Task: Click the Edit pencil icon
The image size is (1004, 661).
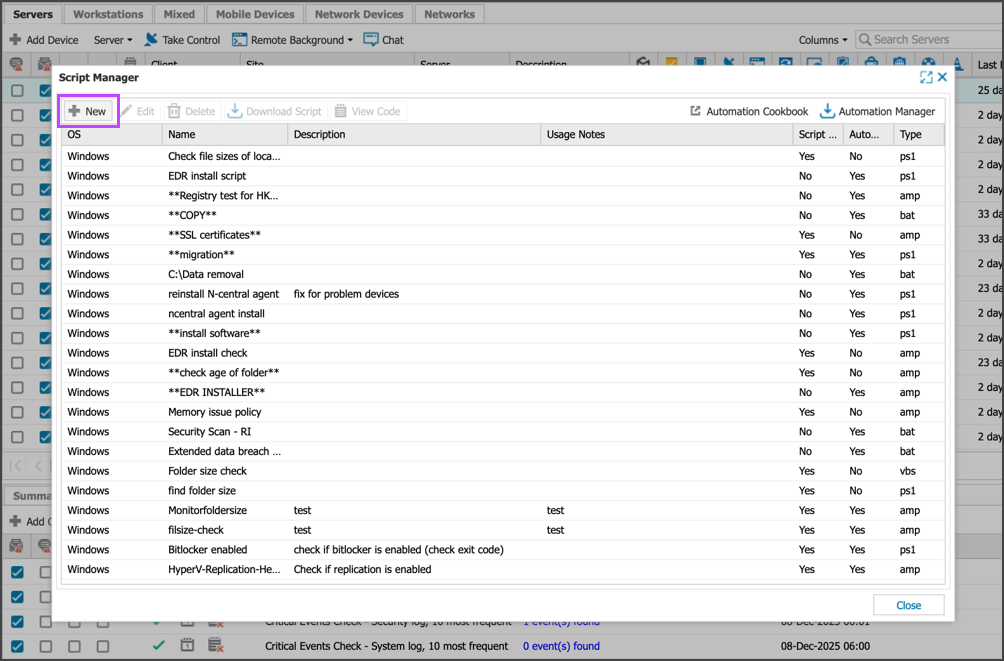Action: pos(127,111)
